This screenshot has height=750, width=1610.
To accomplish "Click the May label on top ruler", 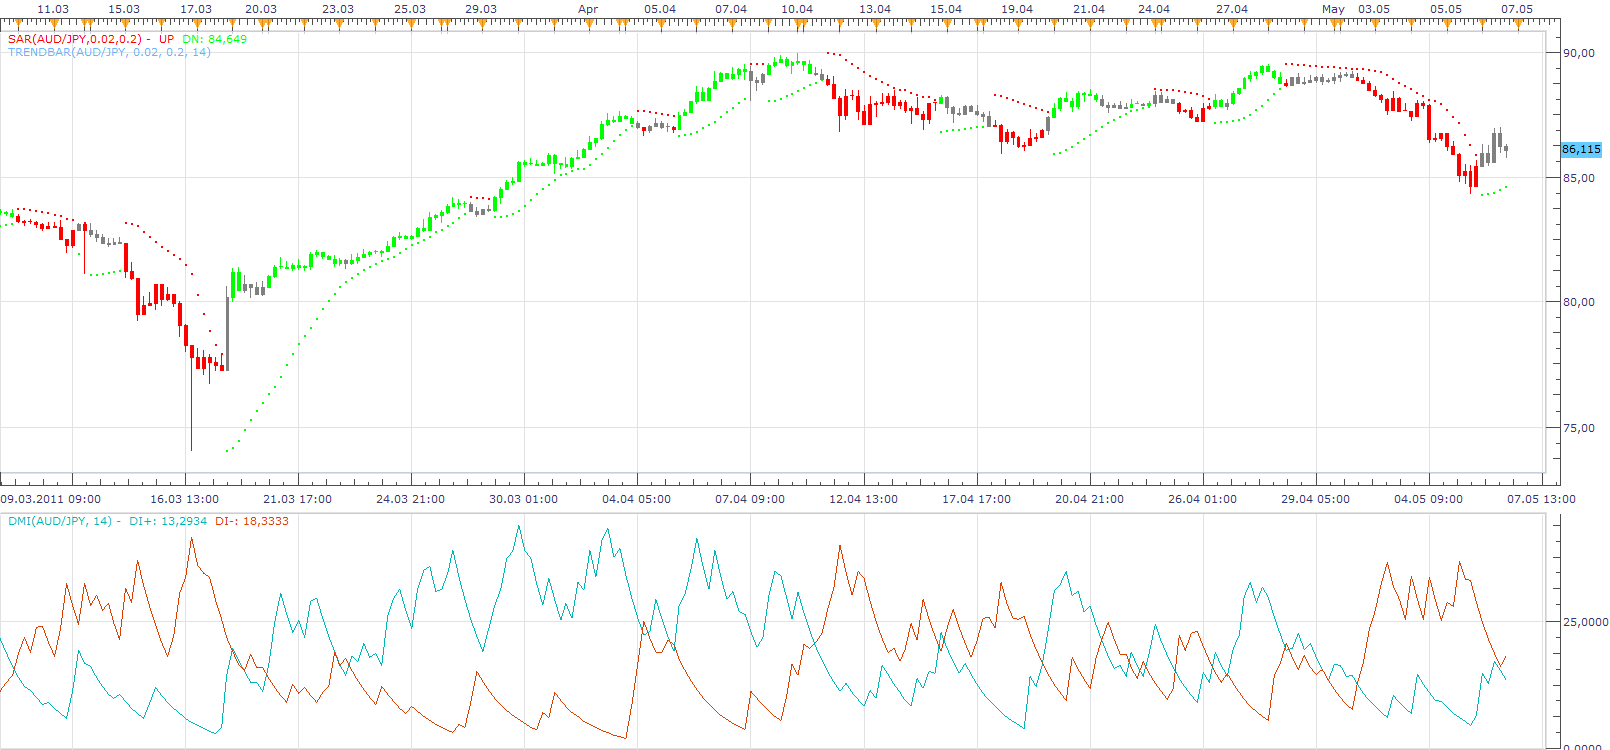I will tap(1333, 9).
